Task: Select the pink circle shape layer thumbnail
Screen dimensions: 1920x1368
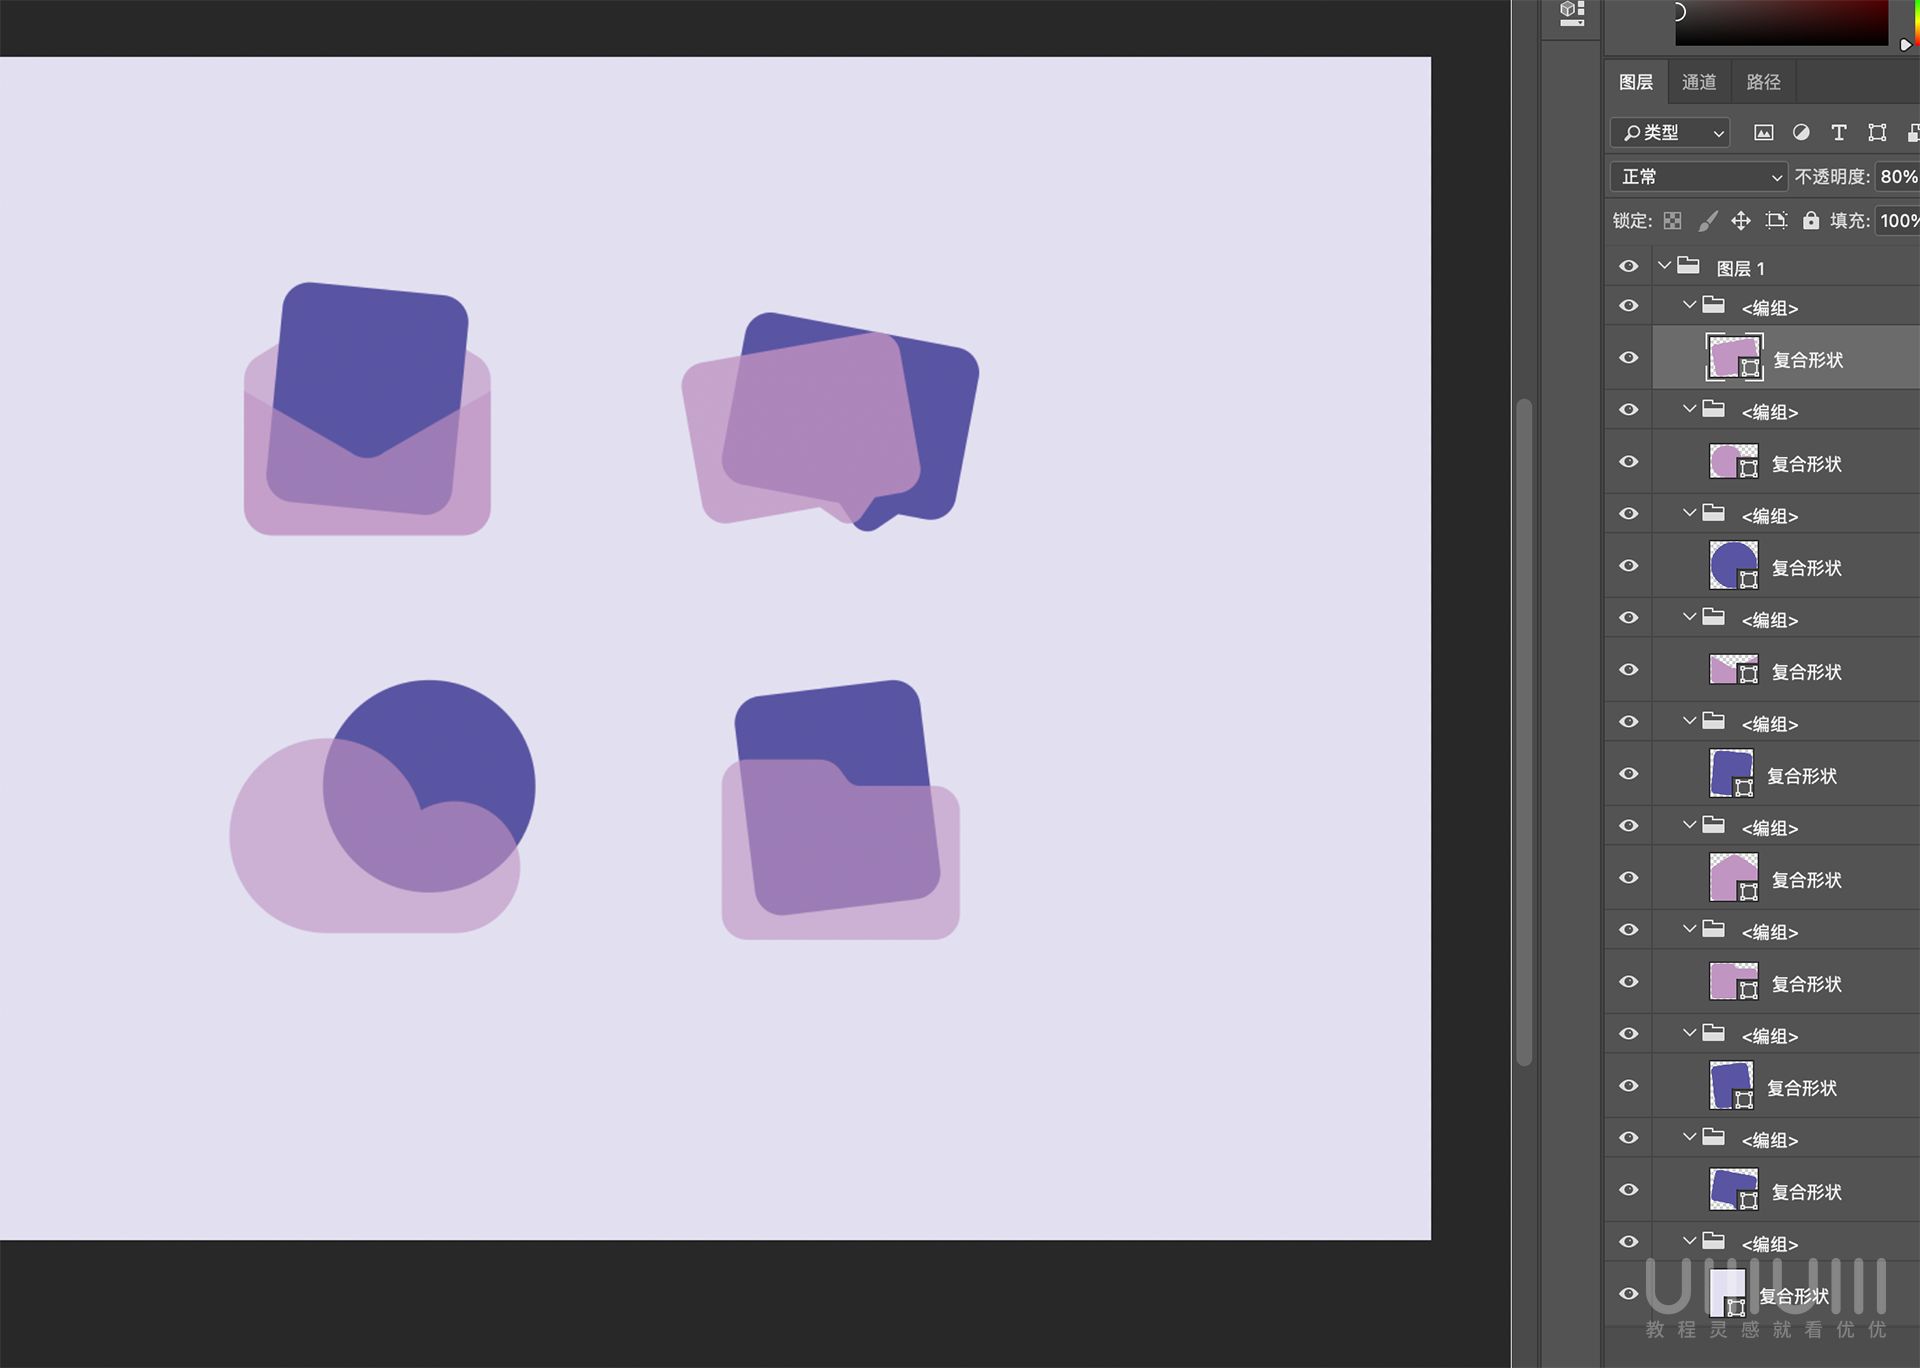Action: pyautogui.click(x=1732, y=463)
